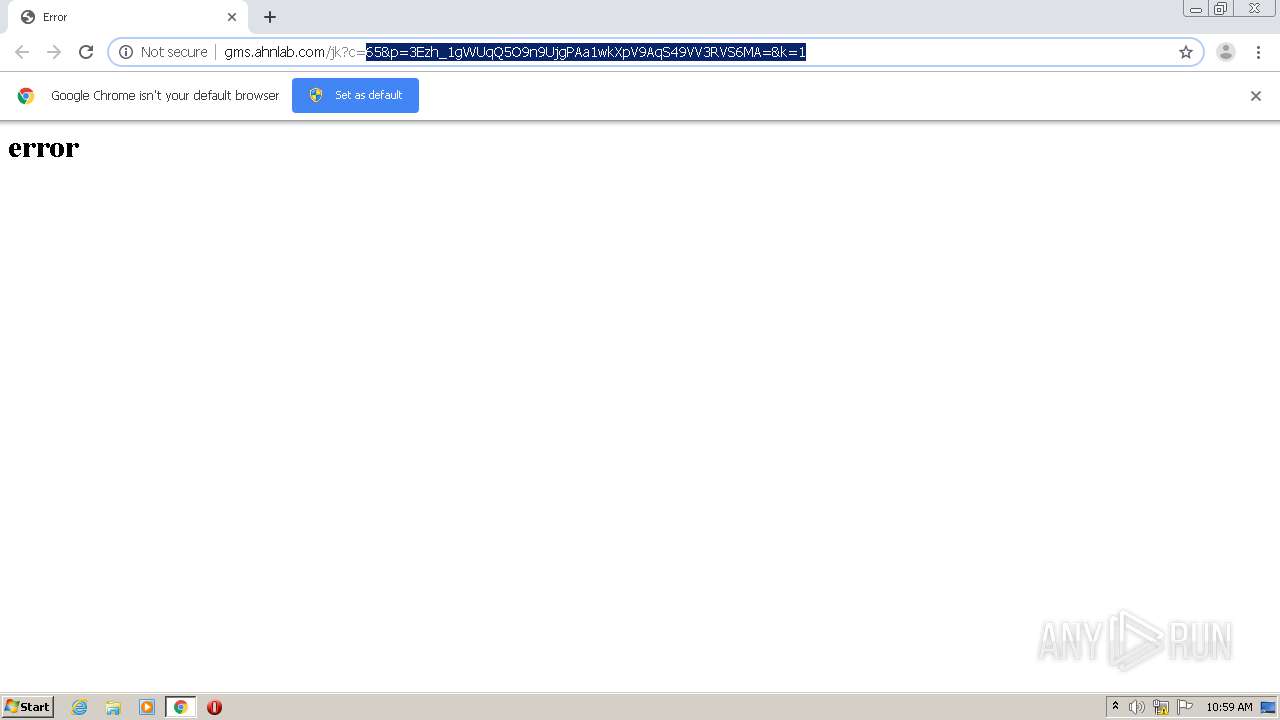Click the error heading text
1280x720 pixels.
(43, 148)
